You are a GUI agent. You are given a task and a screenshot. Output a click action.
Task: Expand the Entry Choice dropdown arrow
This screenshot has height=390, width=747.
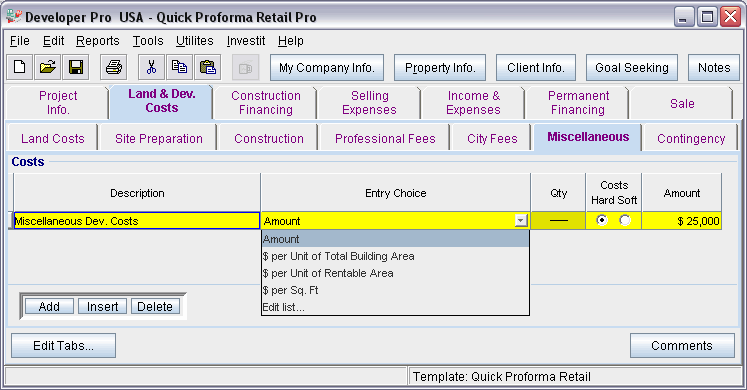click(521, 220)
